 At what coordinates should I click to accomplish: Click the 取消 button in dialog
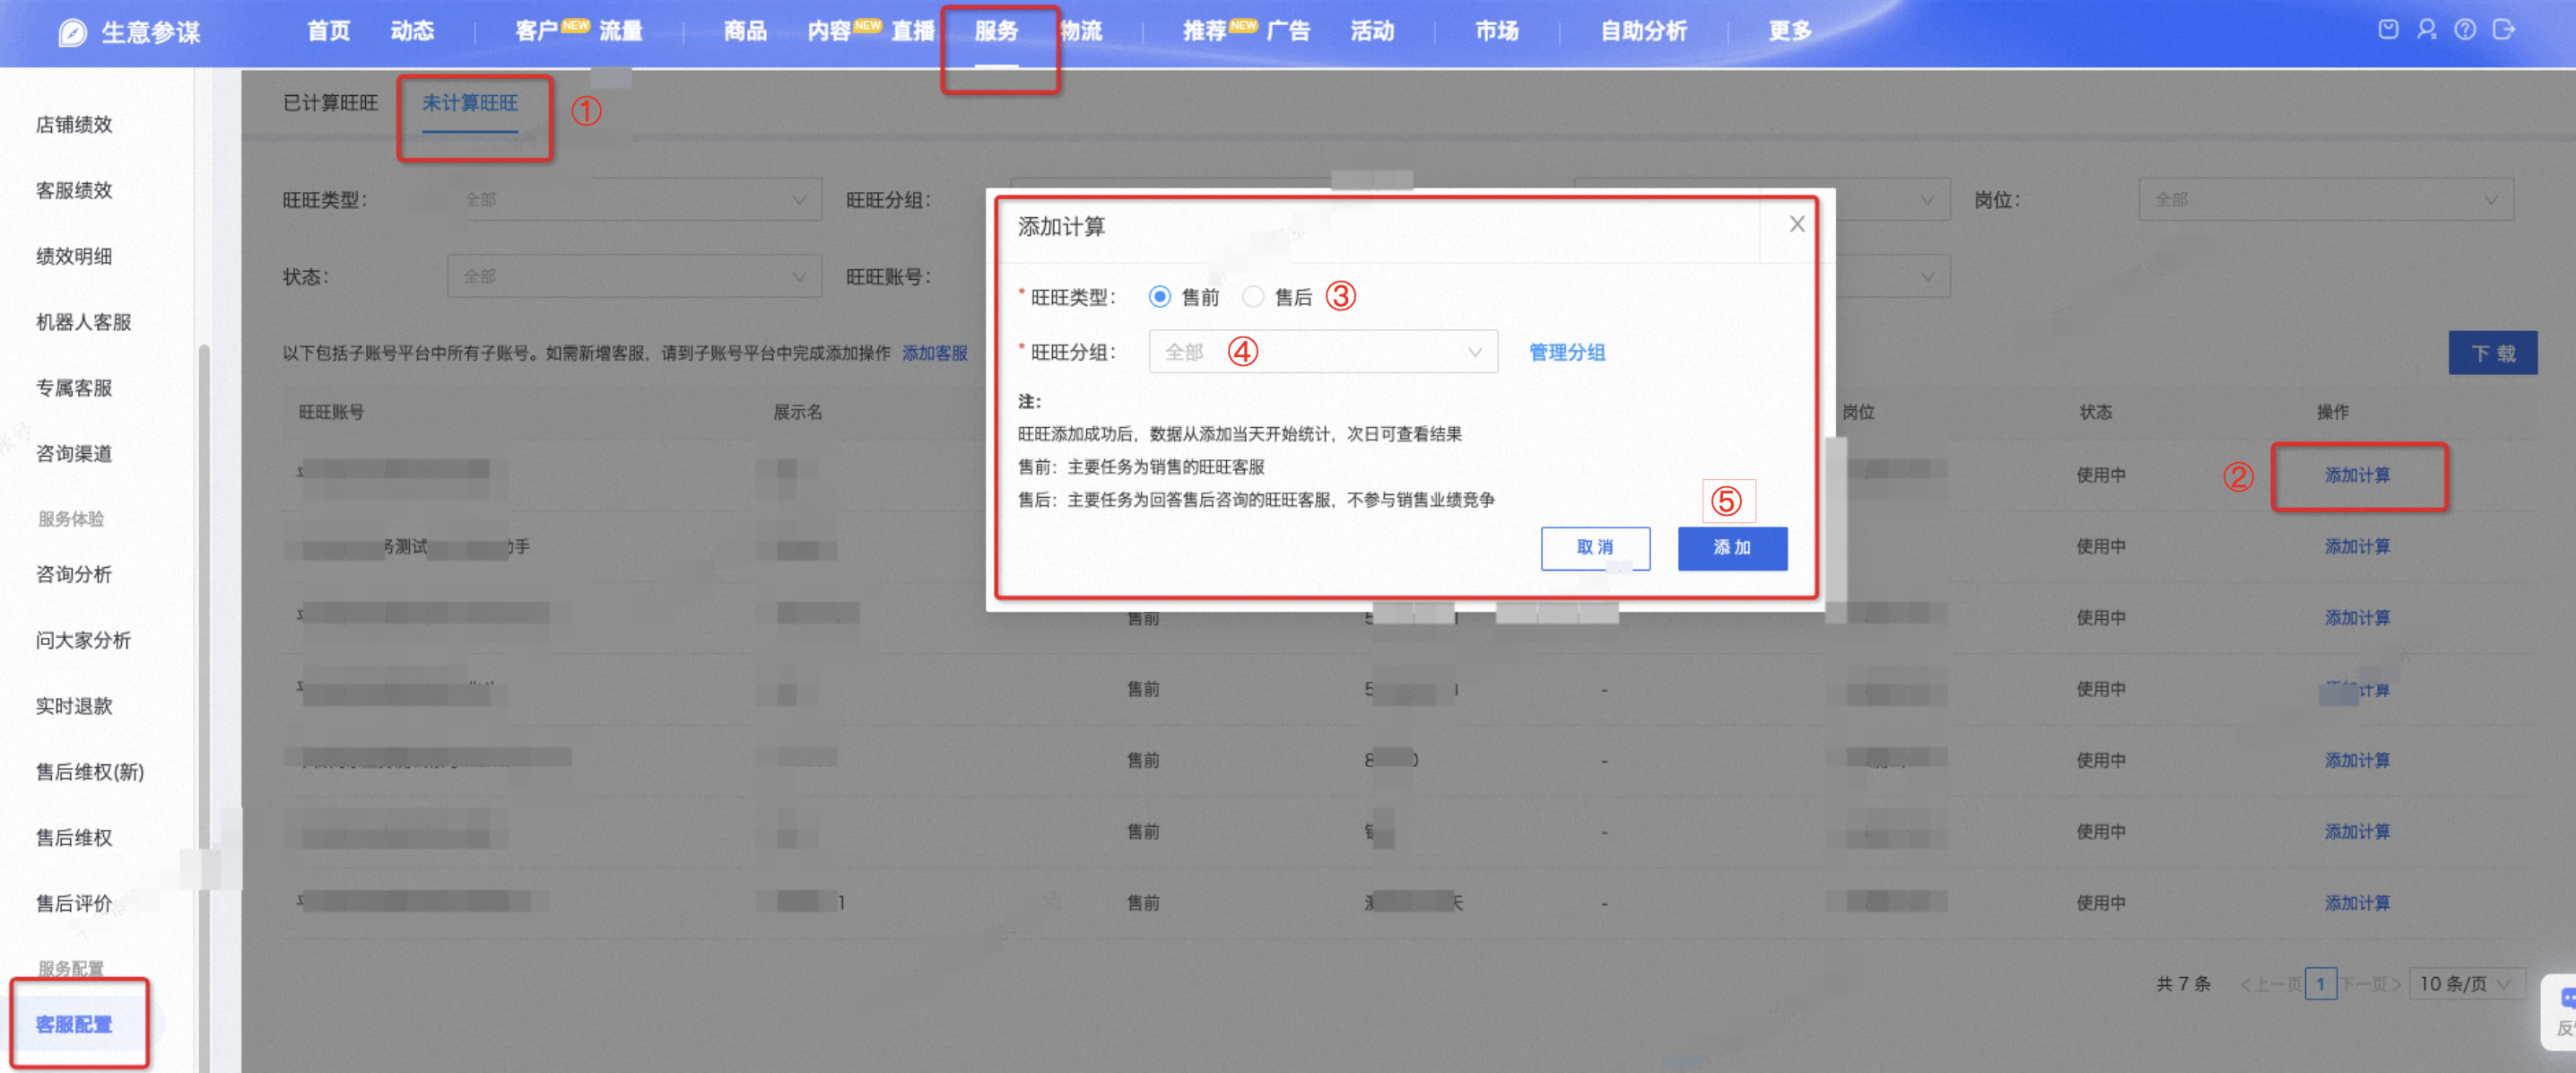tap(1595, 548)
